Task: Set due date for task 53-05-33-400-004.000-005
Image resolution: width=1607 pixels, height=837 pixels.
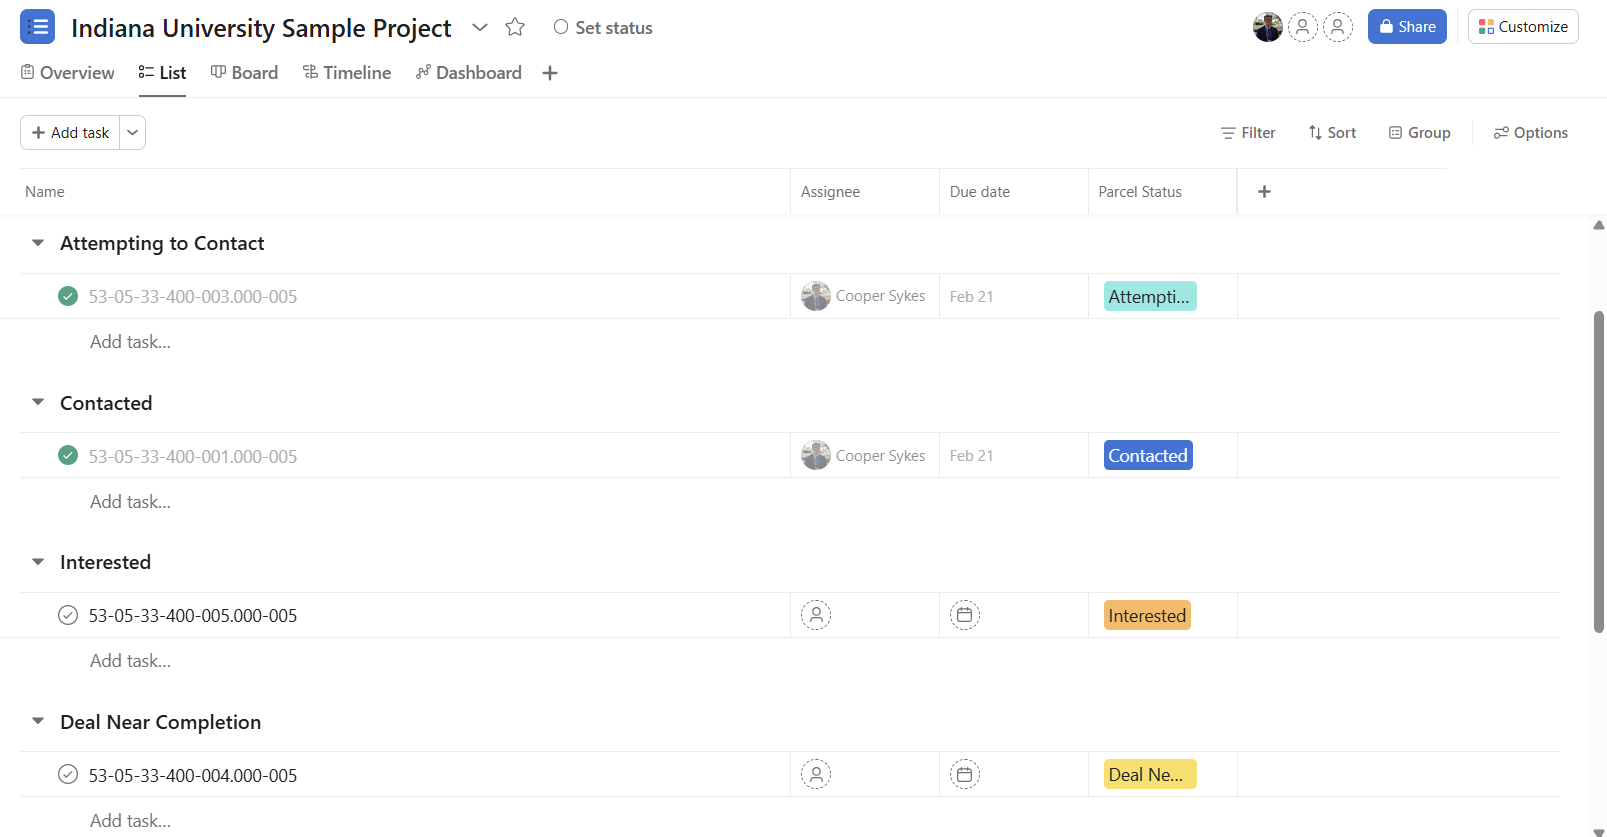Action: click(x=965, y=774)
